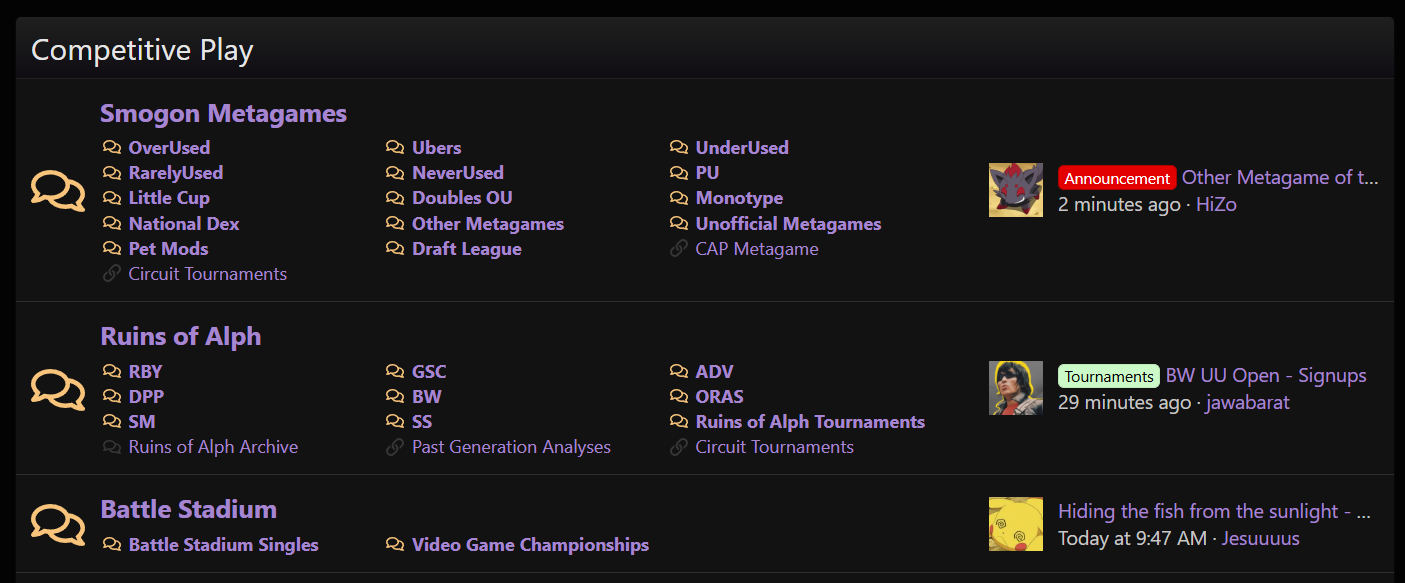Image resolution: width=1405 pixels, height=583 pixels.
Task: Click the Ruins of Alph forum chat icon
Action: [x=58, y=388]
